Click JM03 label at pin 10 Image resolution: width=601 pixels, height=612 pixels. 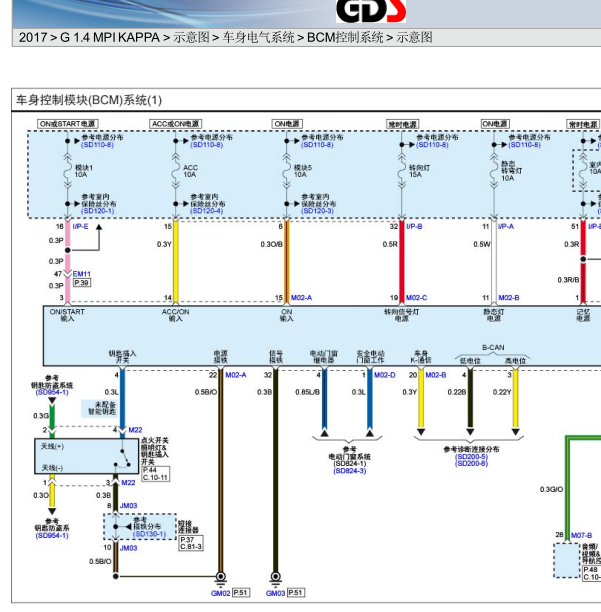(128, 548)
